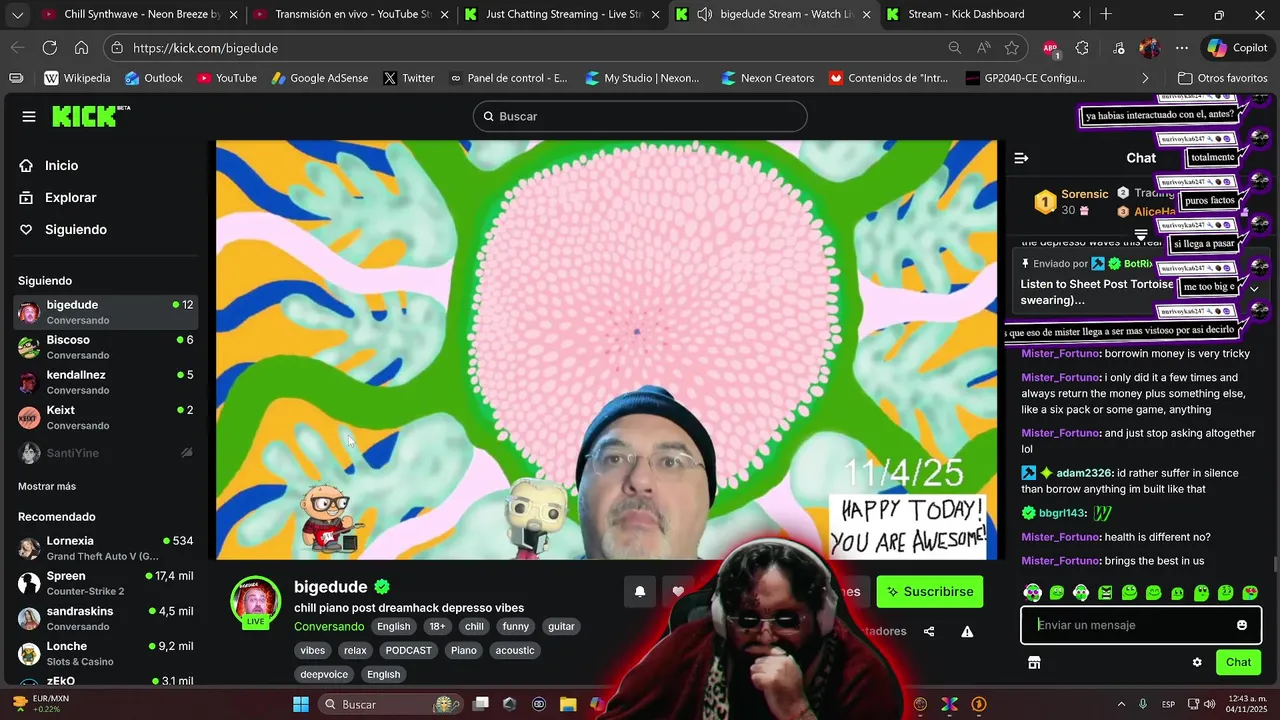The height and width of the screenshot is (720, 1280).
Task: Open recommended channel Lonche
Action: pyautogui.click(x=105, y=653)
